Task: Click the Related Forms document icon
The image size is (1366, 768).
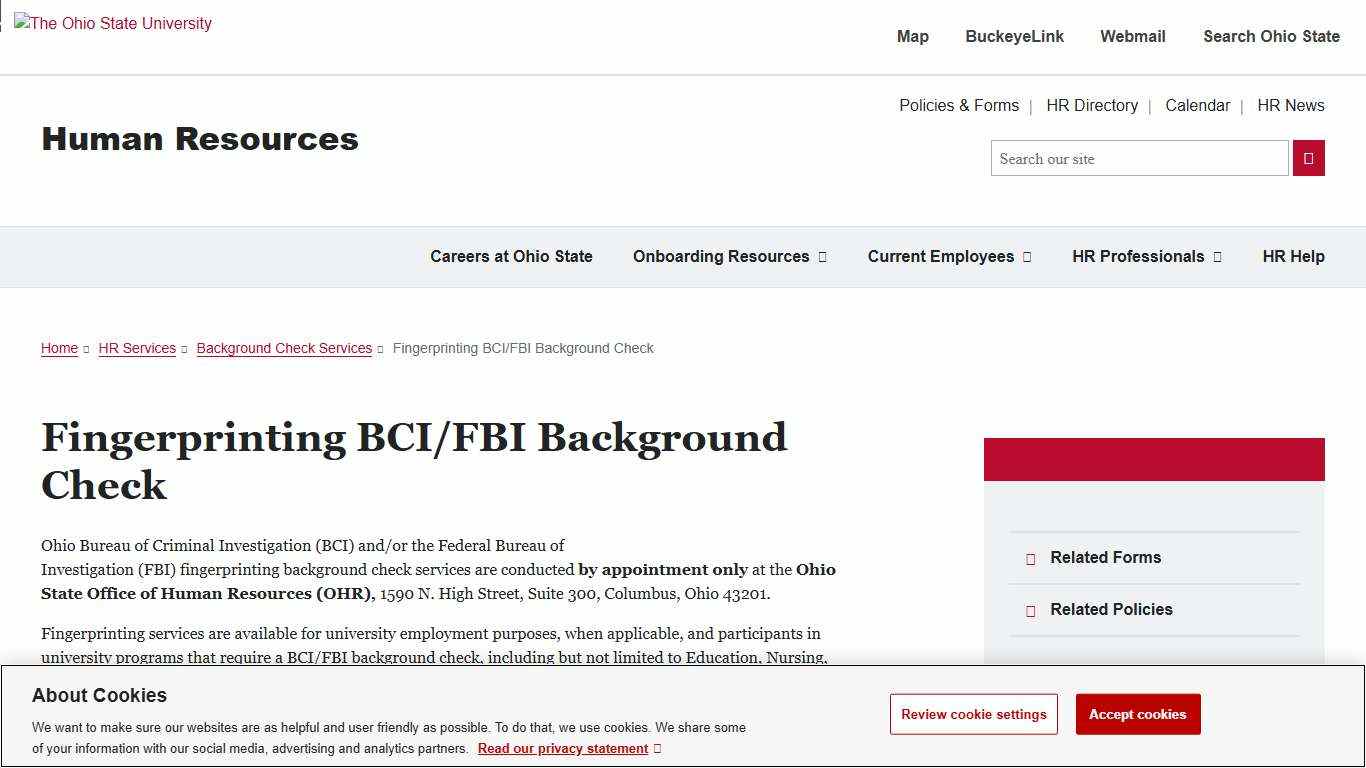Action: pyautogui.click(x=1031, y=558)
